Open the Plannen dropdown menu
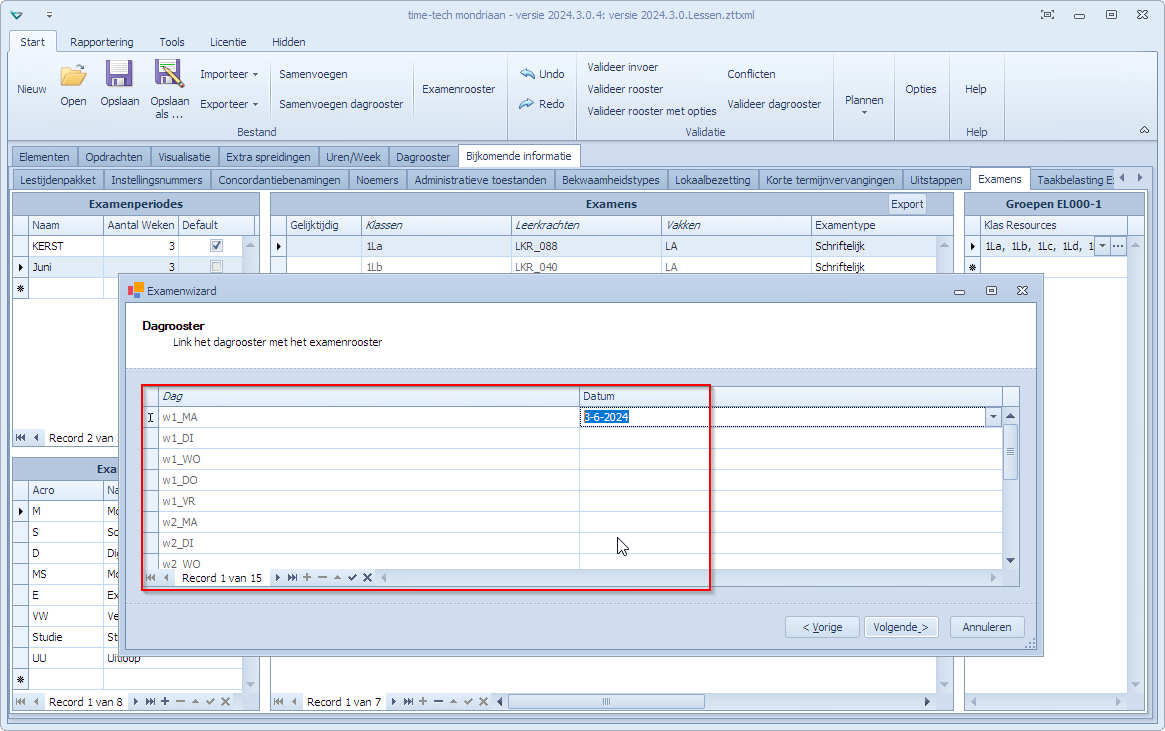This screenshot has width=1165, height=731. pyautogui.click(x=864, y=103)
